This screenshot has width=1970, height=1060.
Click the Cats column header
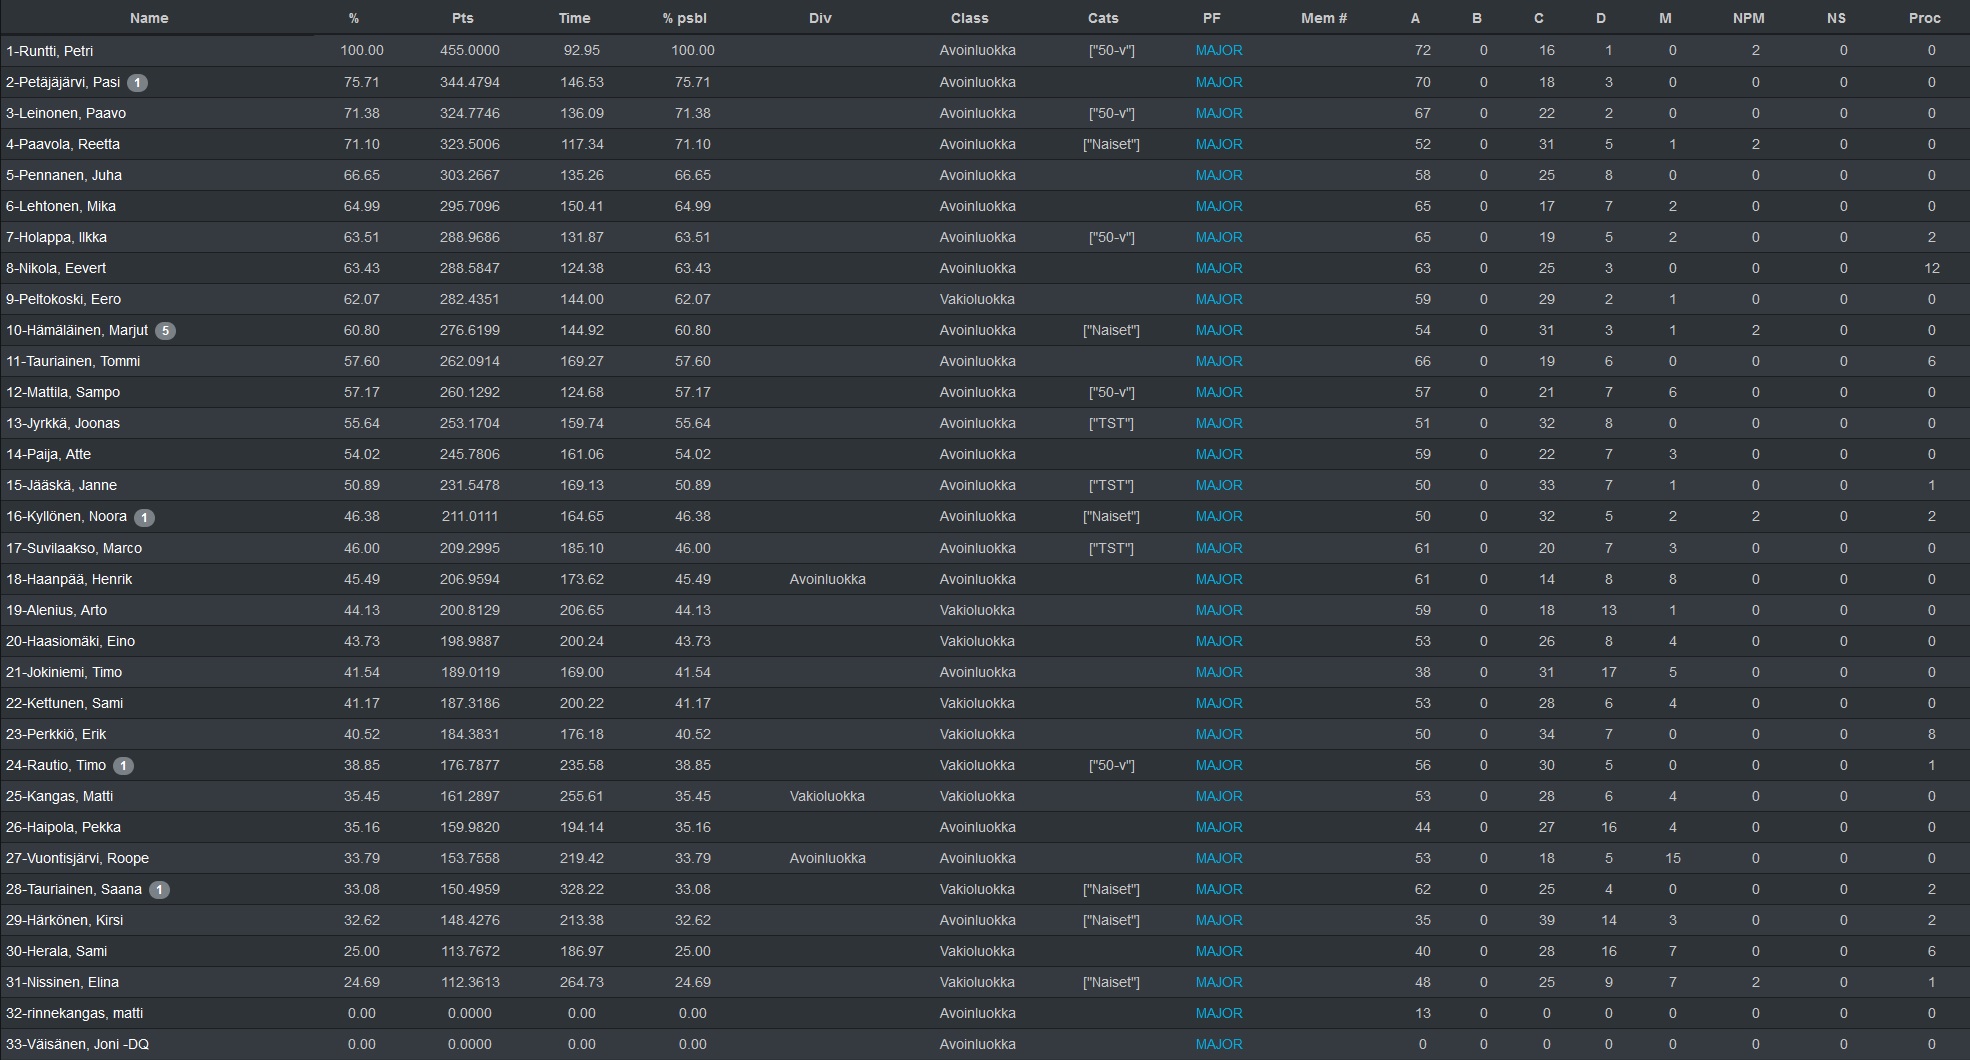tap(1103, 18)
